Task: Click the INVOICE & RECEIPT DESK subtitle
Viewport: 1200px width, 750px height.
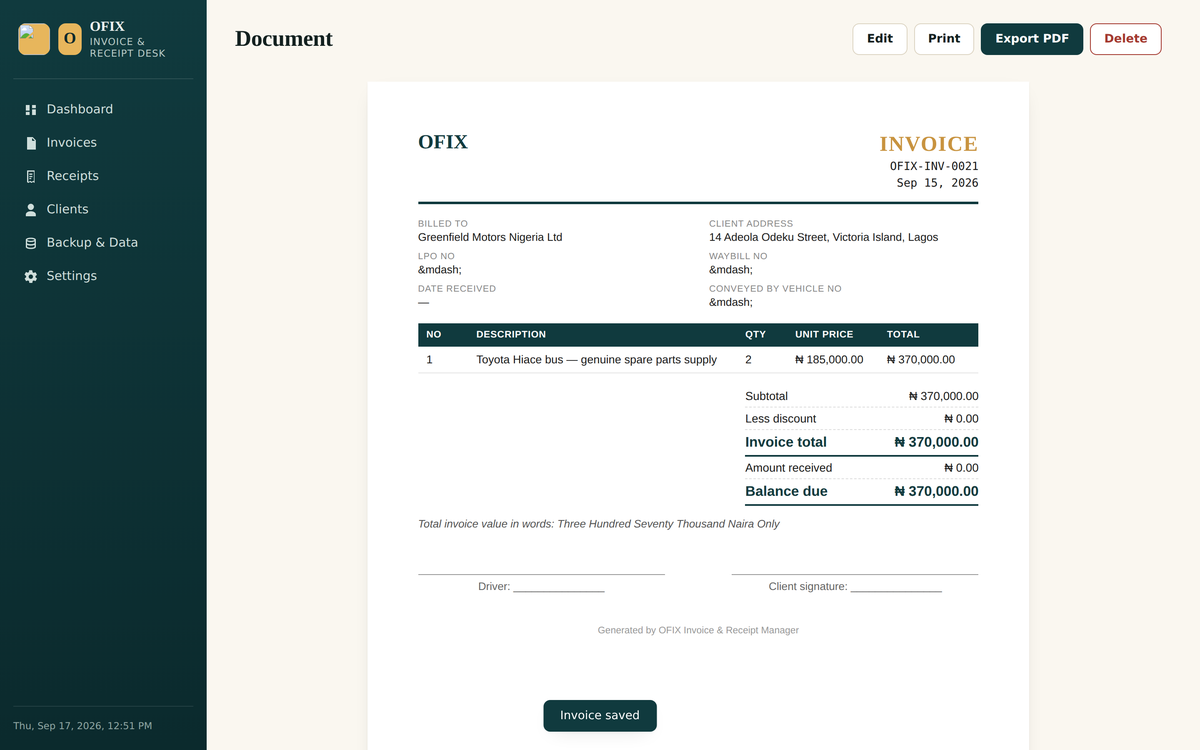Action: pyautogui.click(x=128, y=48)
